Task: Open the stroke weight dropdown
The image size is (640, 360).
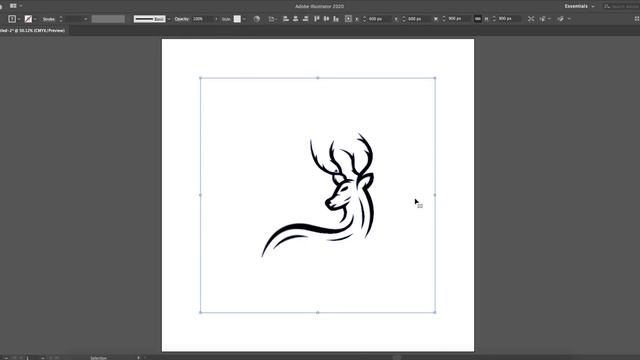Action: 86,19
